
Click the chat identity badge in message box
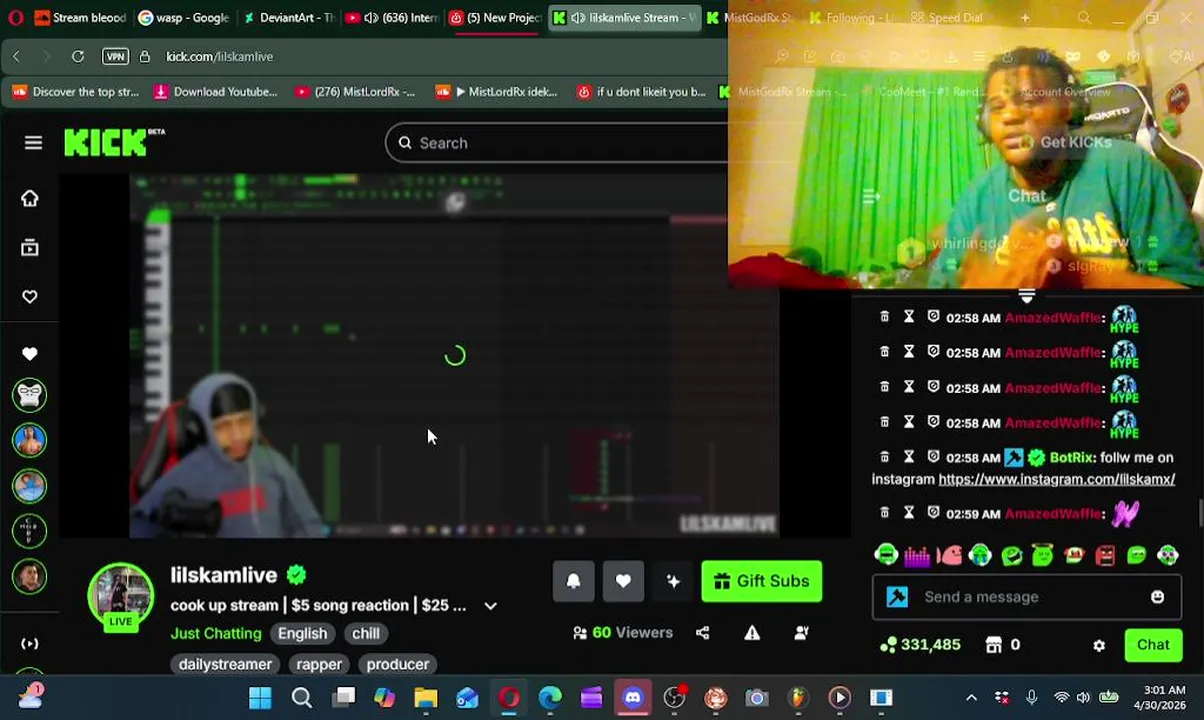point(897,597)
